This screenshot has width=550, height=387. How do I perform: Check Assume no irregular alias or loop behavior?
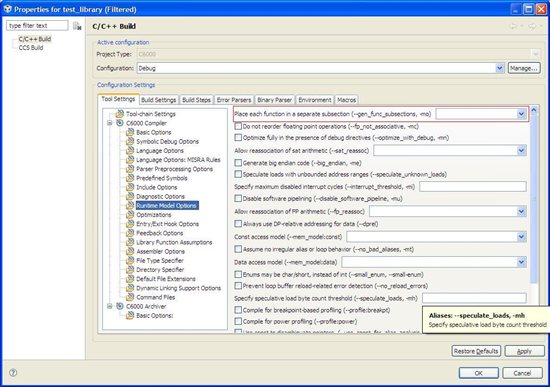(238, 249)
